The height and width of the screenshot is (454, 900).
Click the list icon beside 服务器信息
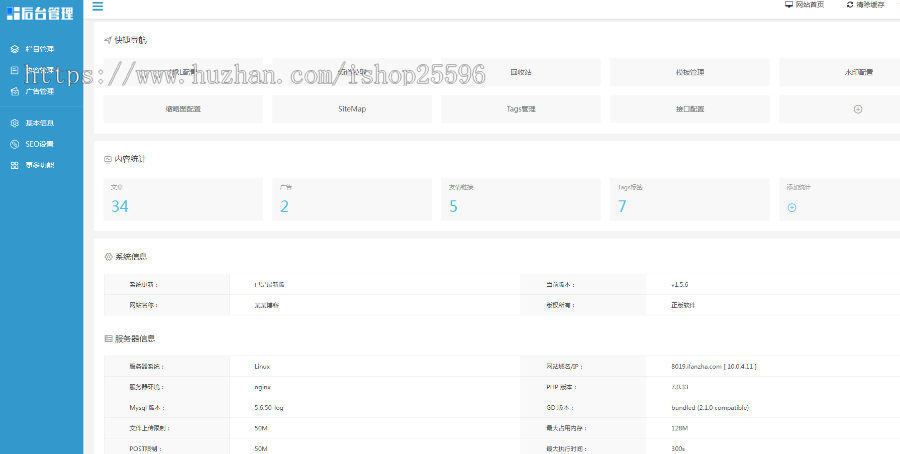(x=108, y=339)
